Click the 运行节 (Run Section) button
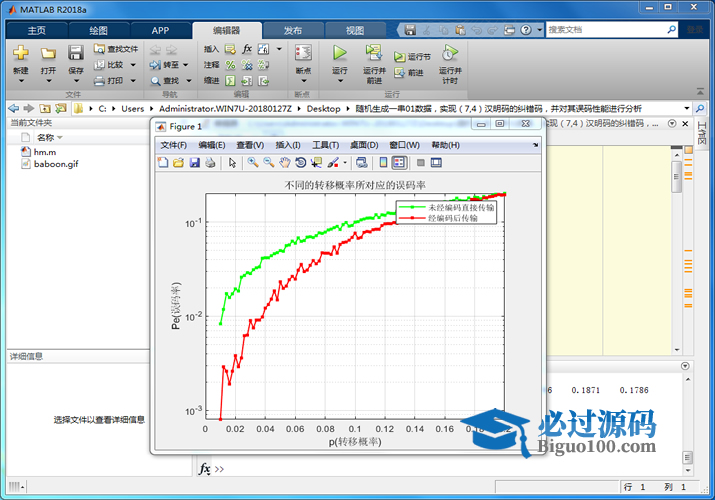Screen dimensions: 715x500 pyautogui.click(x=412, y=57)
